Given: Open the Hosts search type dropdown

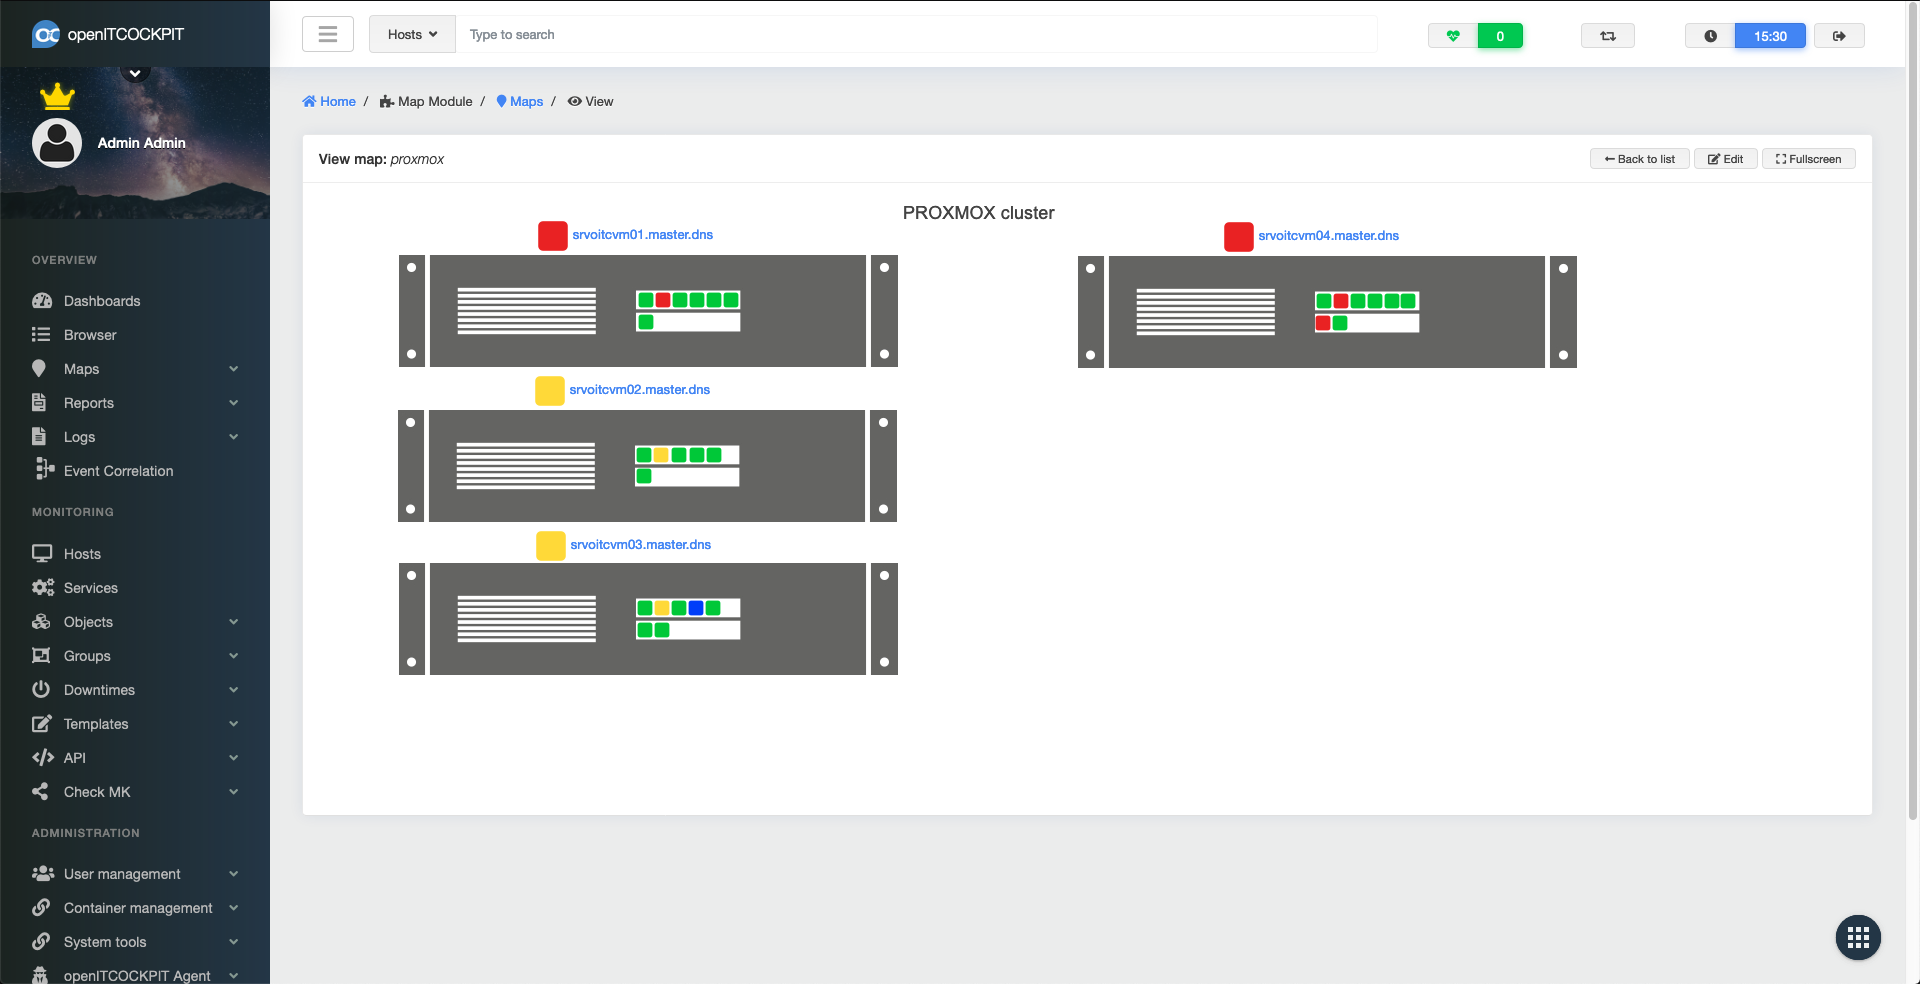Looking at the screenshot, I should 412,35.
